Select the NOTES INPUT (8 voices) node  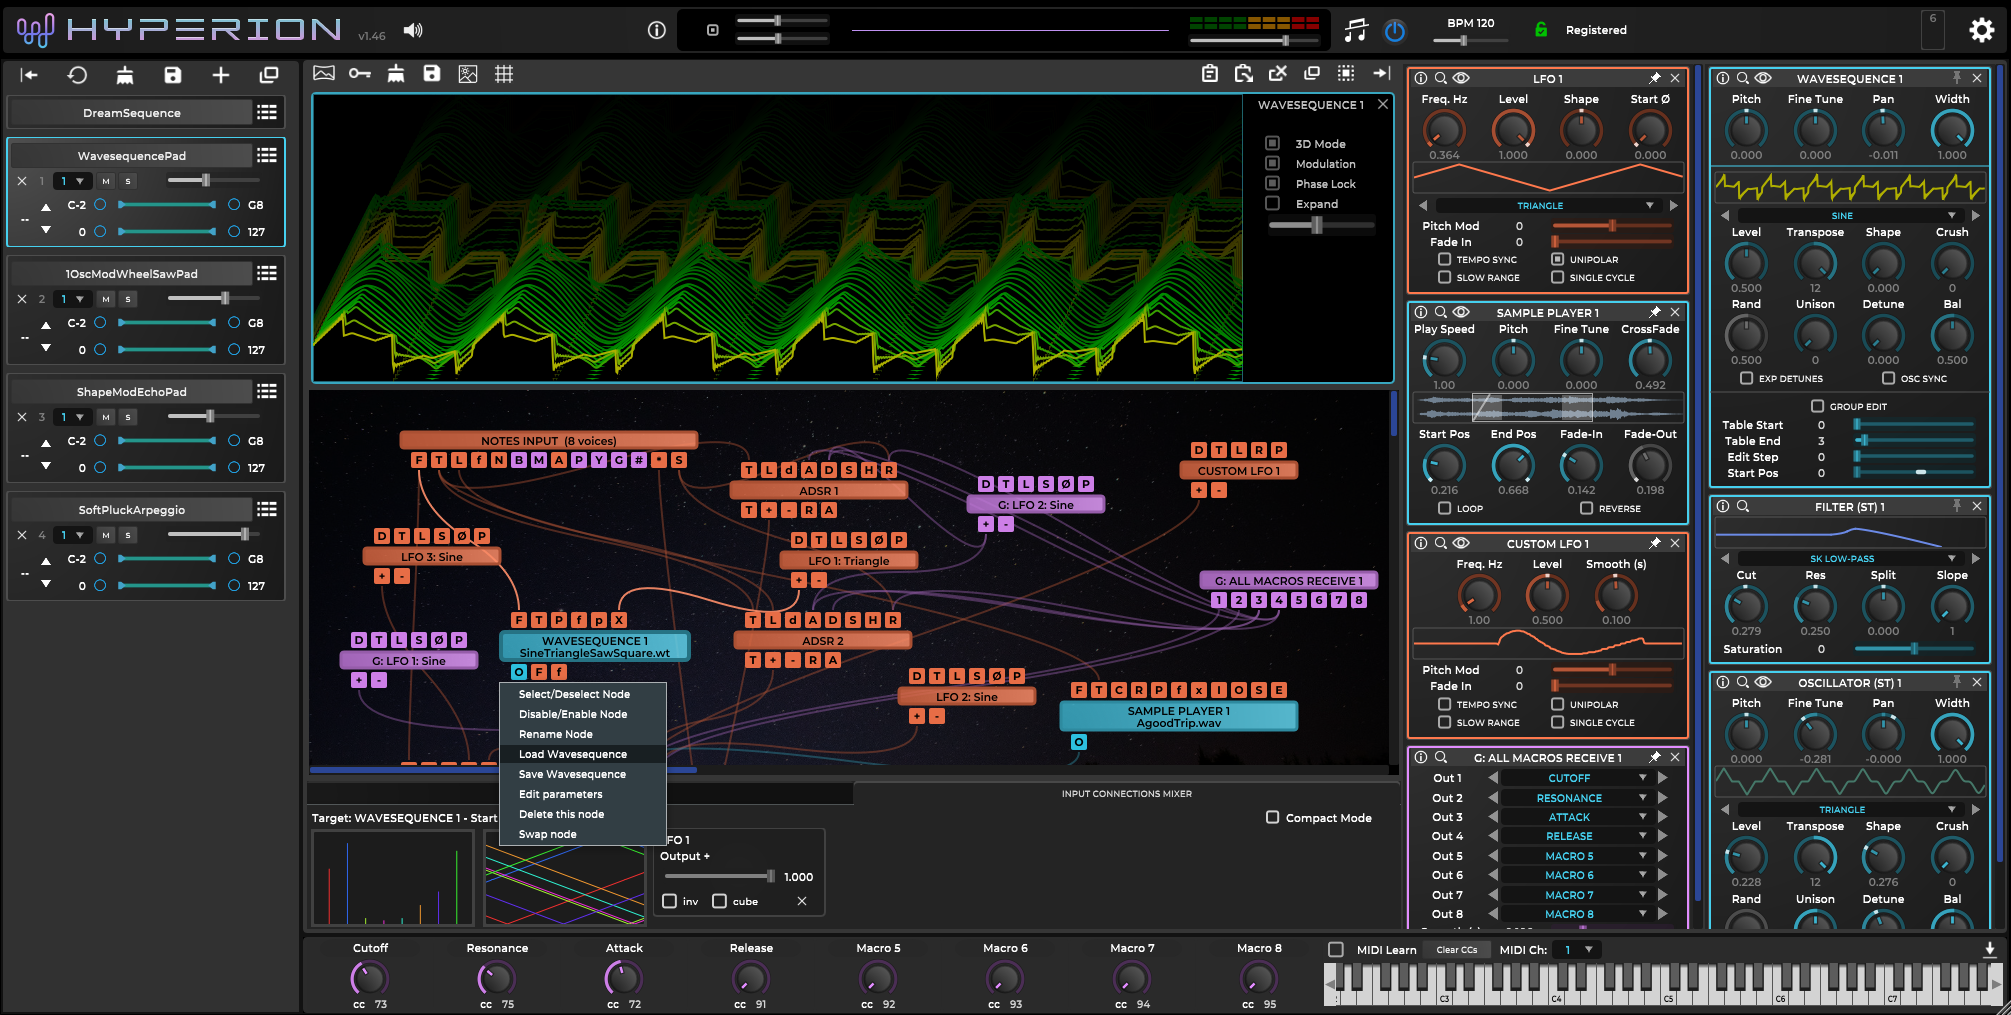[x=548, y=440]
